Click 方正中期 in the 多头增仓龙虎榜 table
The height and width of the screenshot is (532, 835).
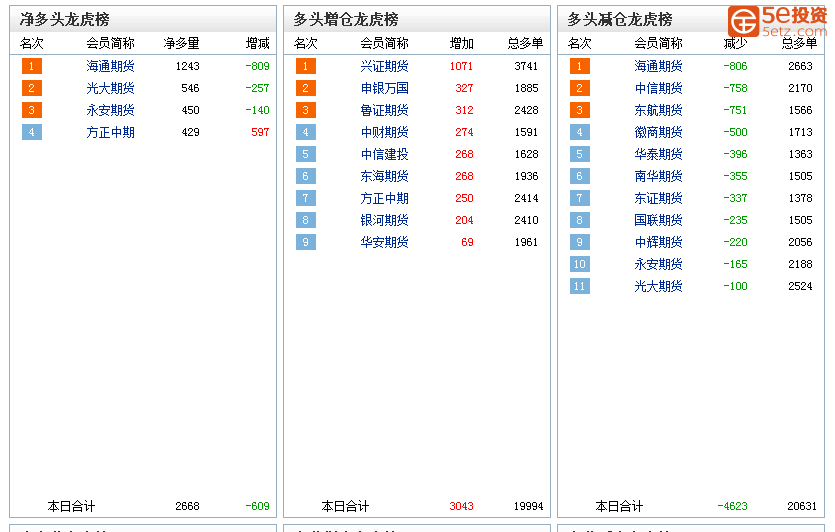tap(384, 198)
